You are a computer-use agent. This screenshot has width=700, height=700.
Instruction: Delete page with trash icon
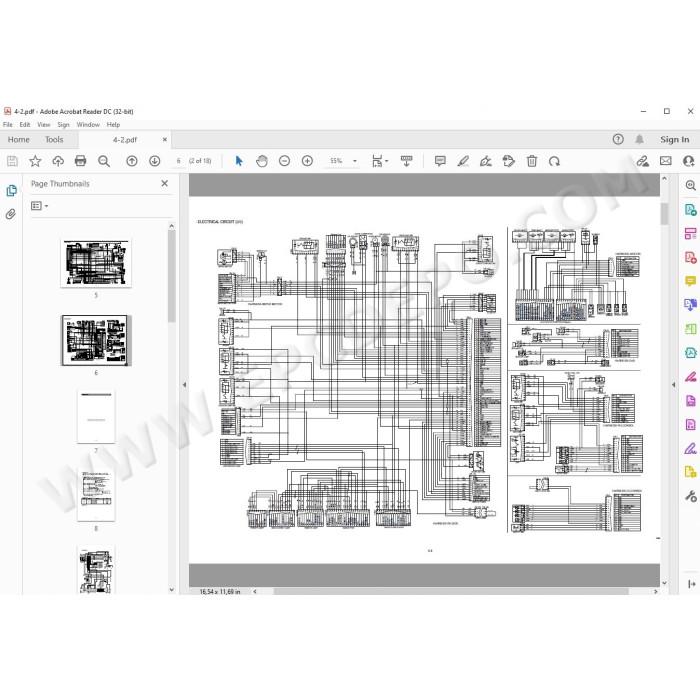(x=532, y=161)
